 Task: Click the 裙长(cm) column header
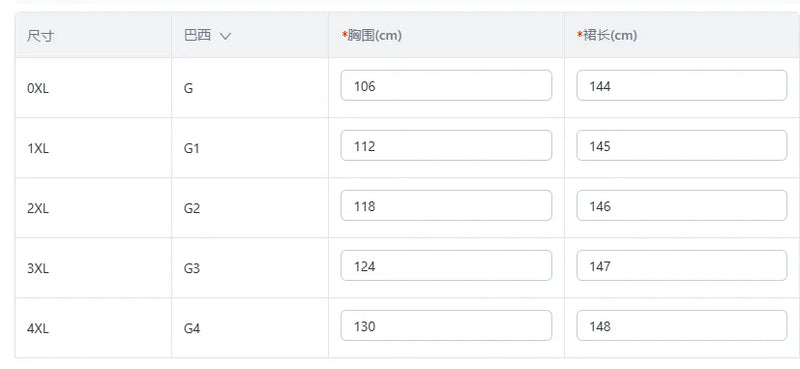point(607,36)
